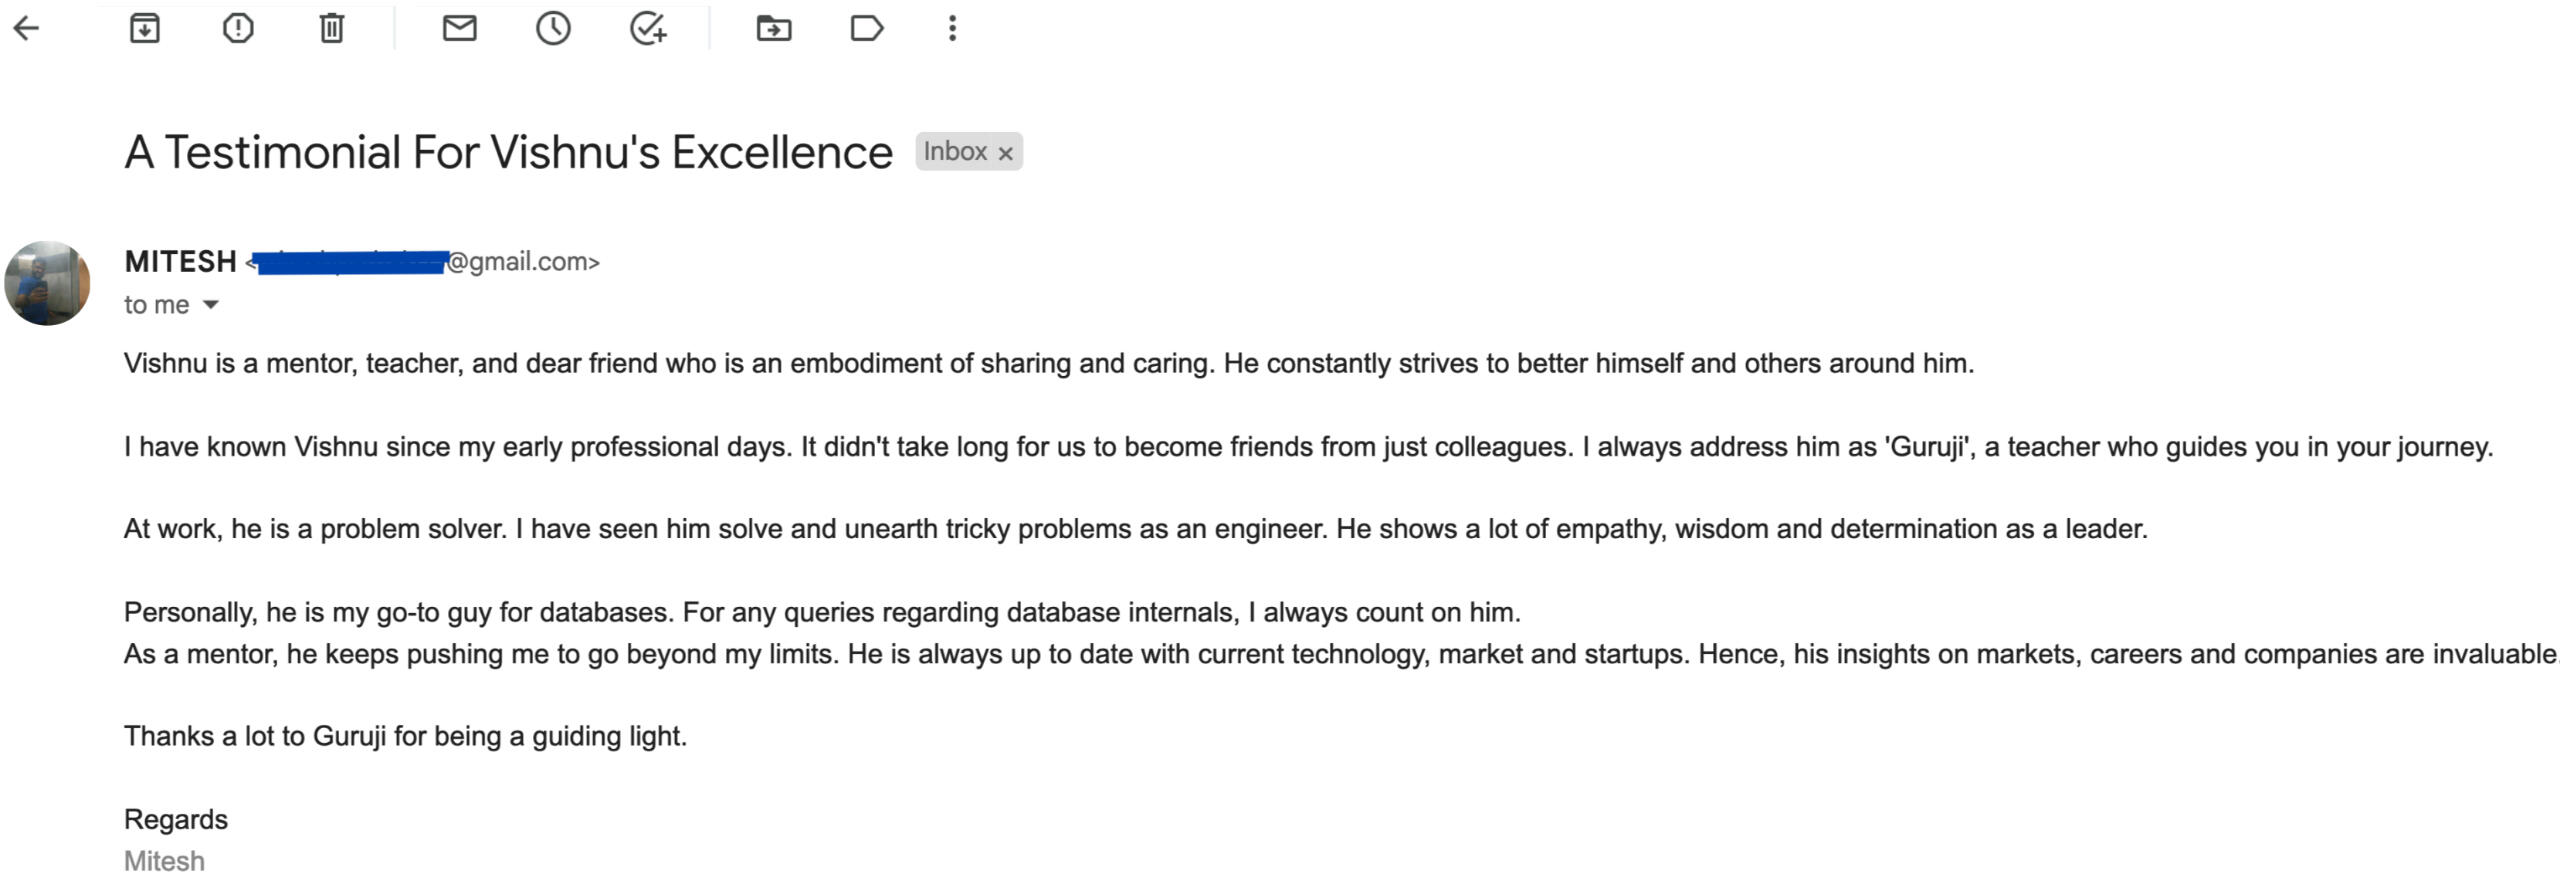Screen dimensions: 2560x891
Task: Remove the Inbox label with its x
Action: click(x=1006, y=153)
